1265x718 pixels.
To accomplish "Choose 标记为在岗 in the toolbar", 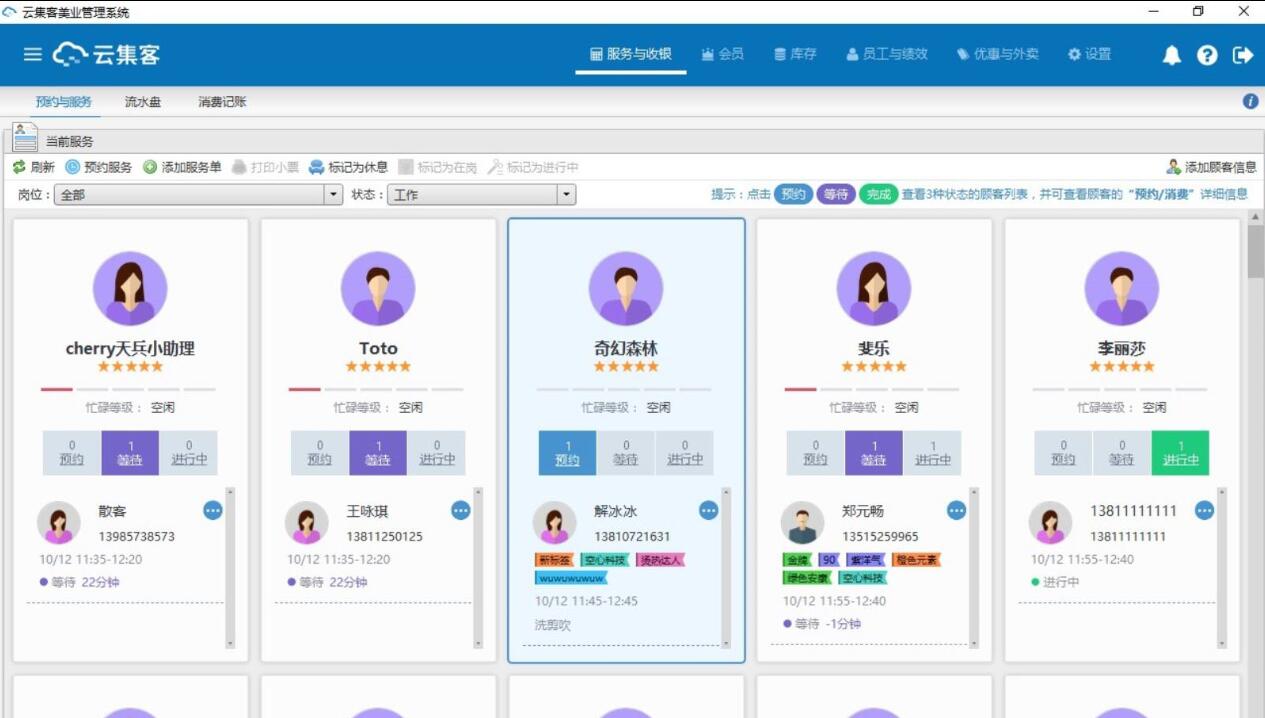I will tap(437, 167).
